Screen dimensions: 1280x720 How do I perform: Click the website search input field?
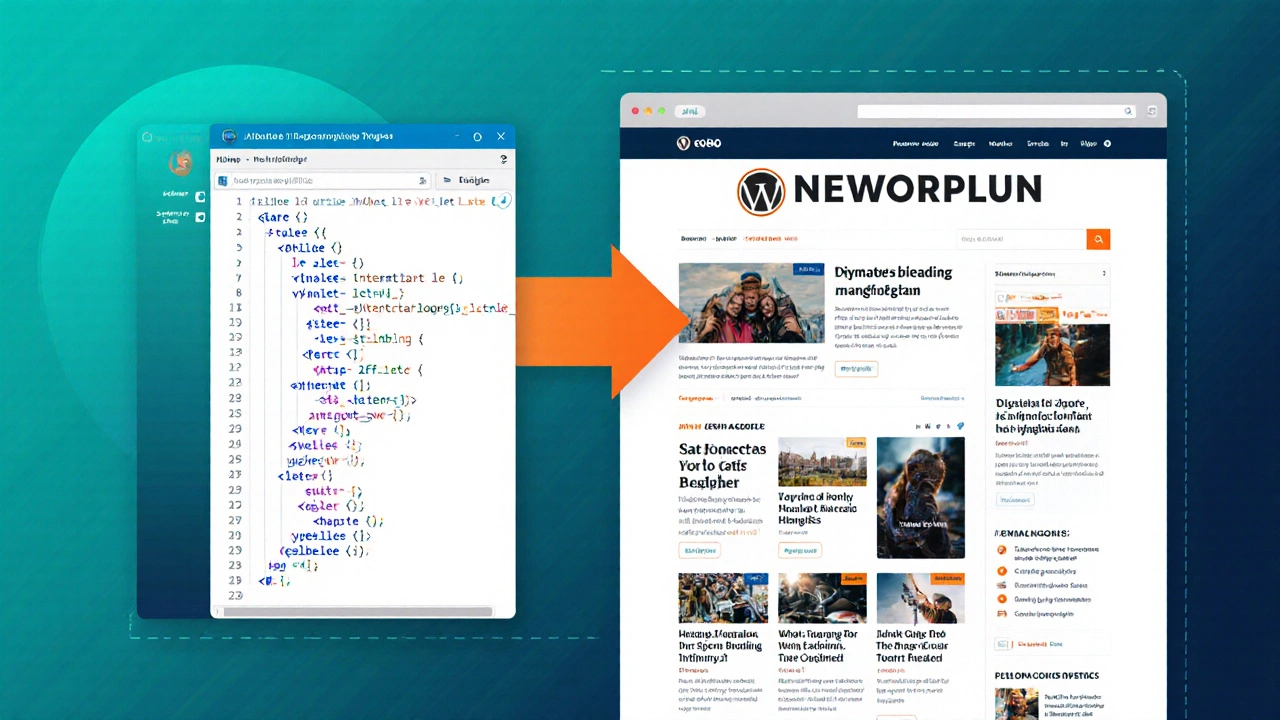click(1020, 239)
